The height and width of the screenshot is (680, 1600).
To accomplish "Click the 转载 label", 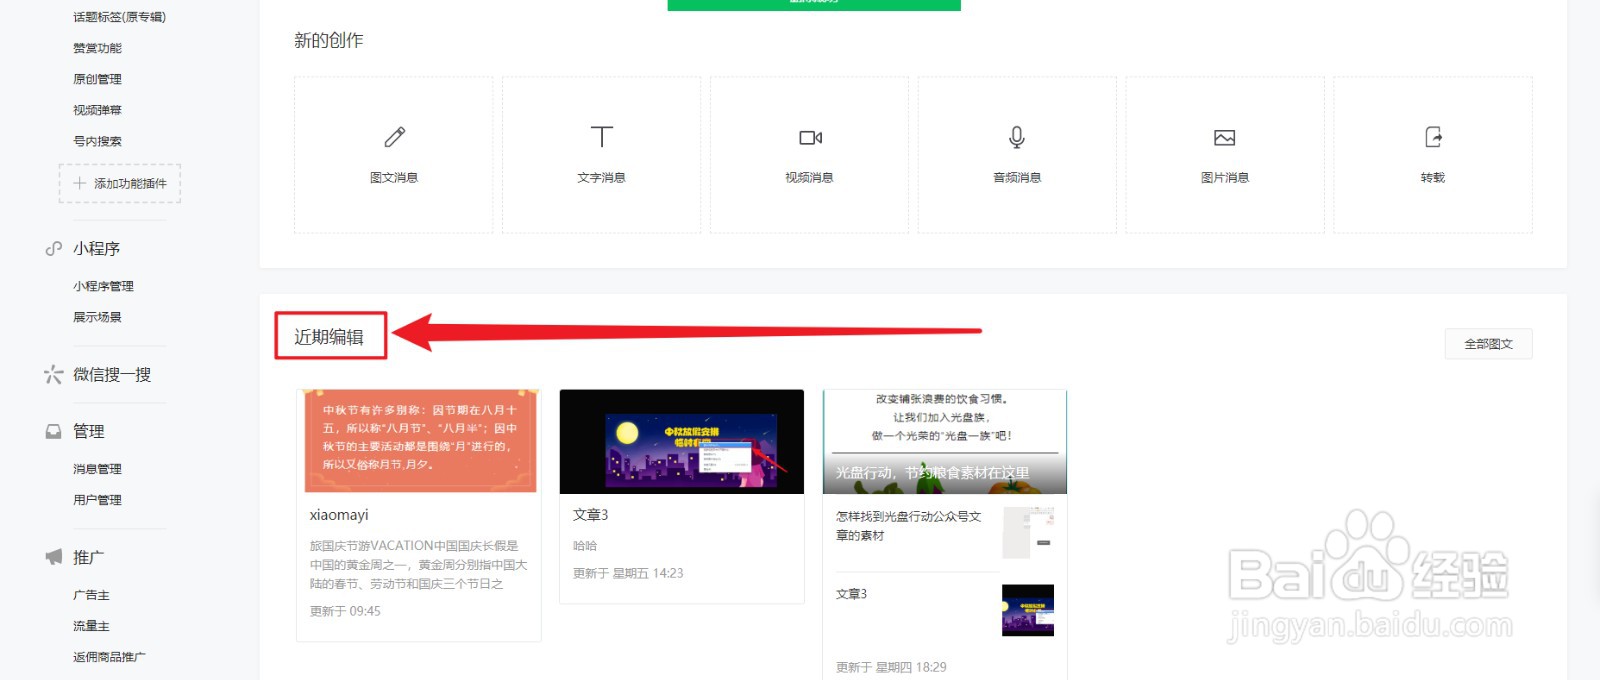I will pyautogui.click(x=1433, y=178).
